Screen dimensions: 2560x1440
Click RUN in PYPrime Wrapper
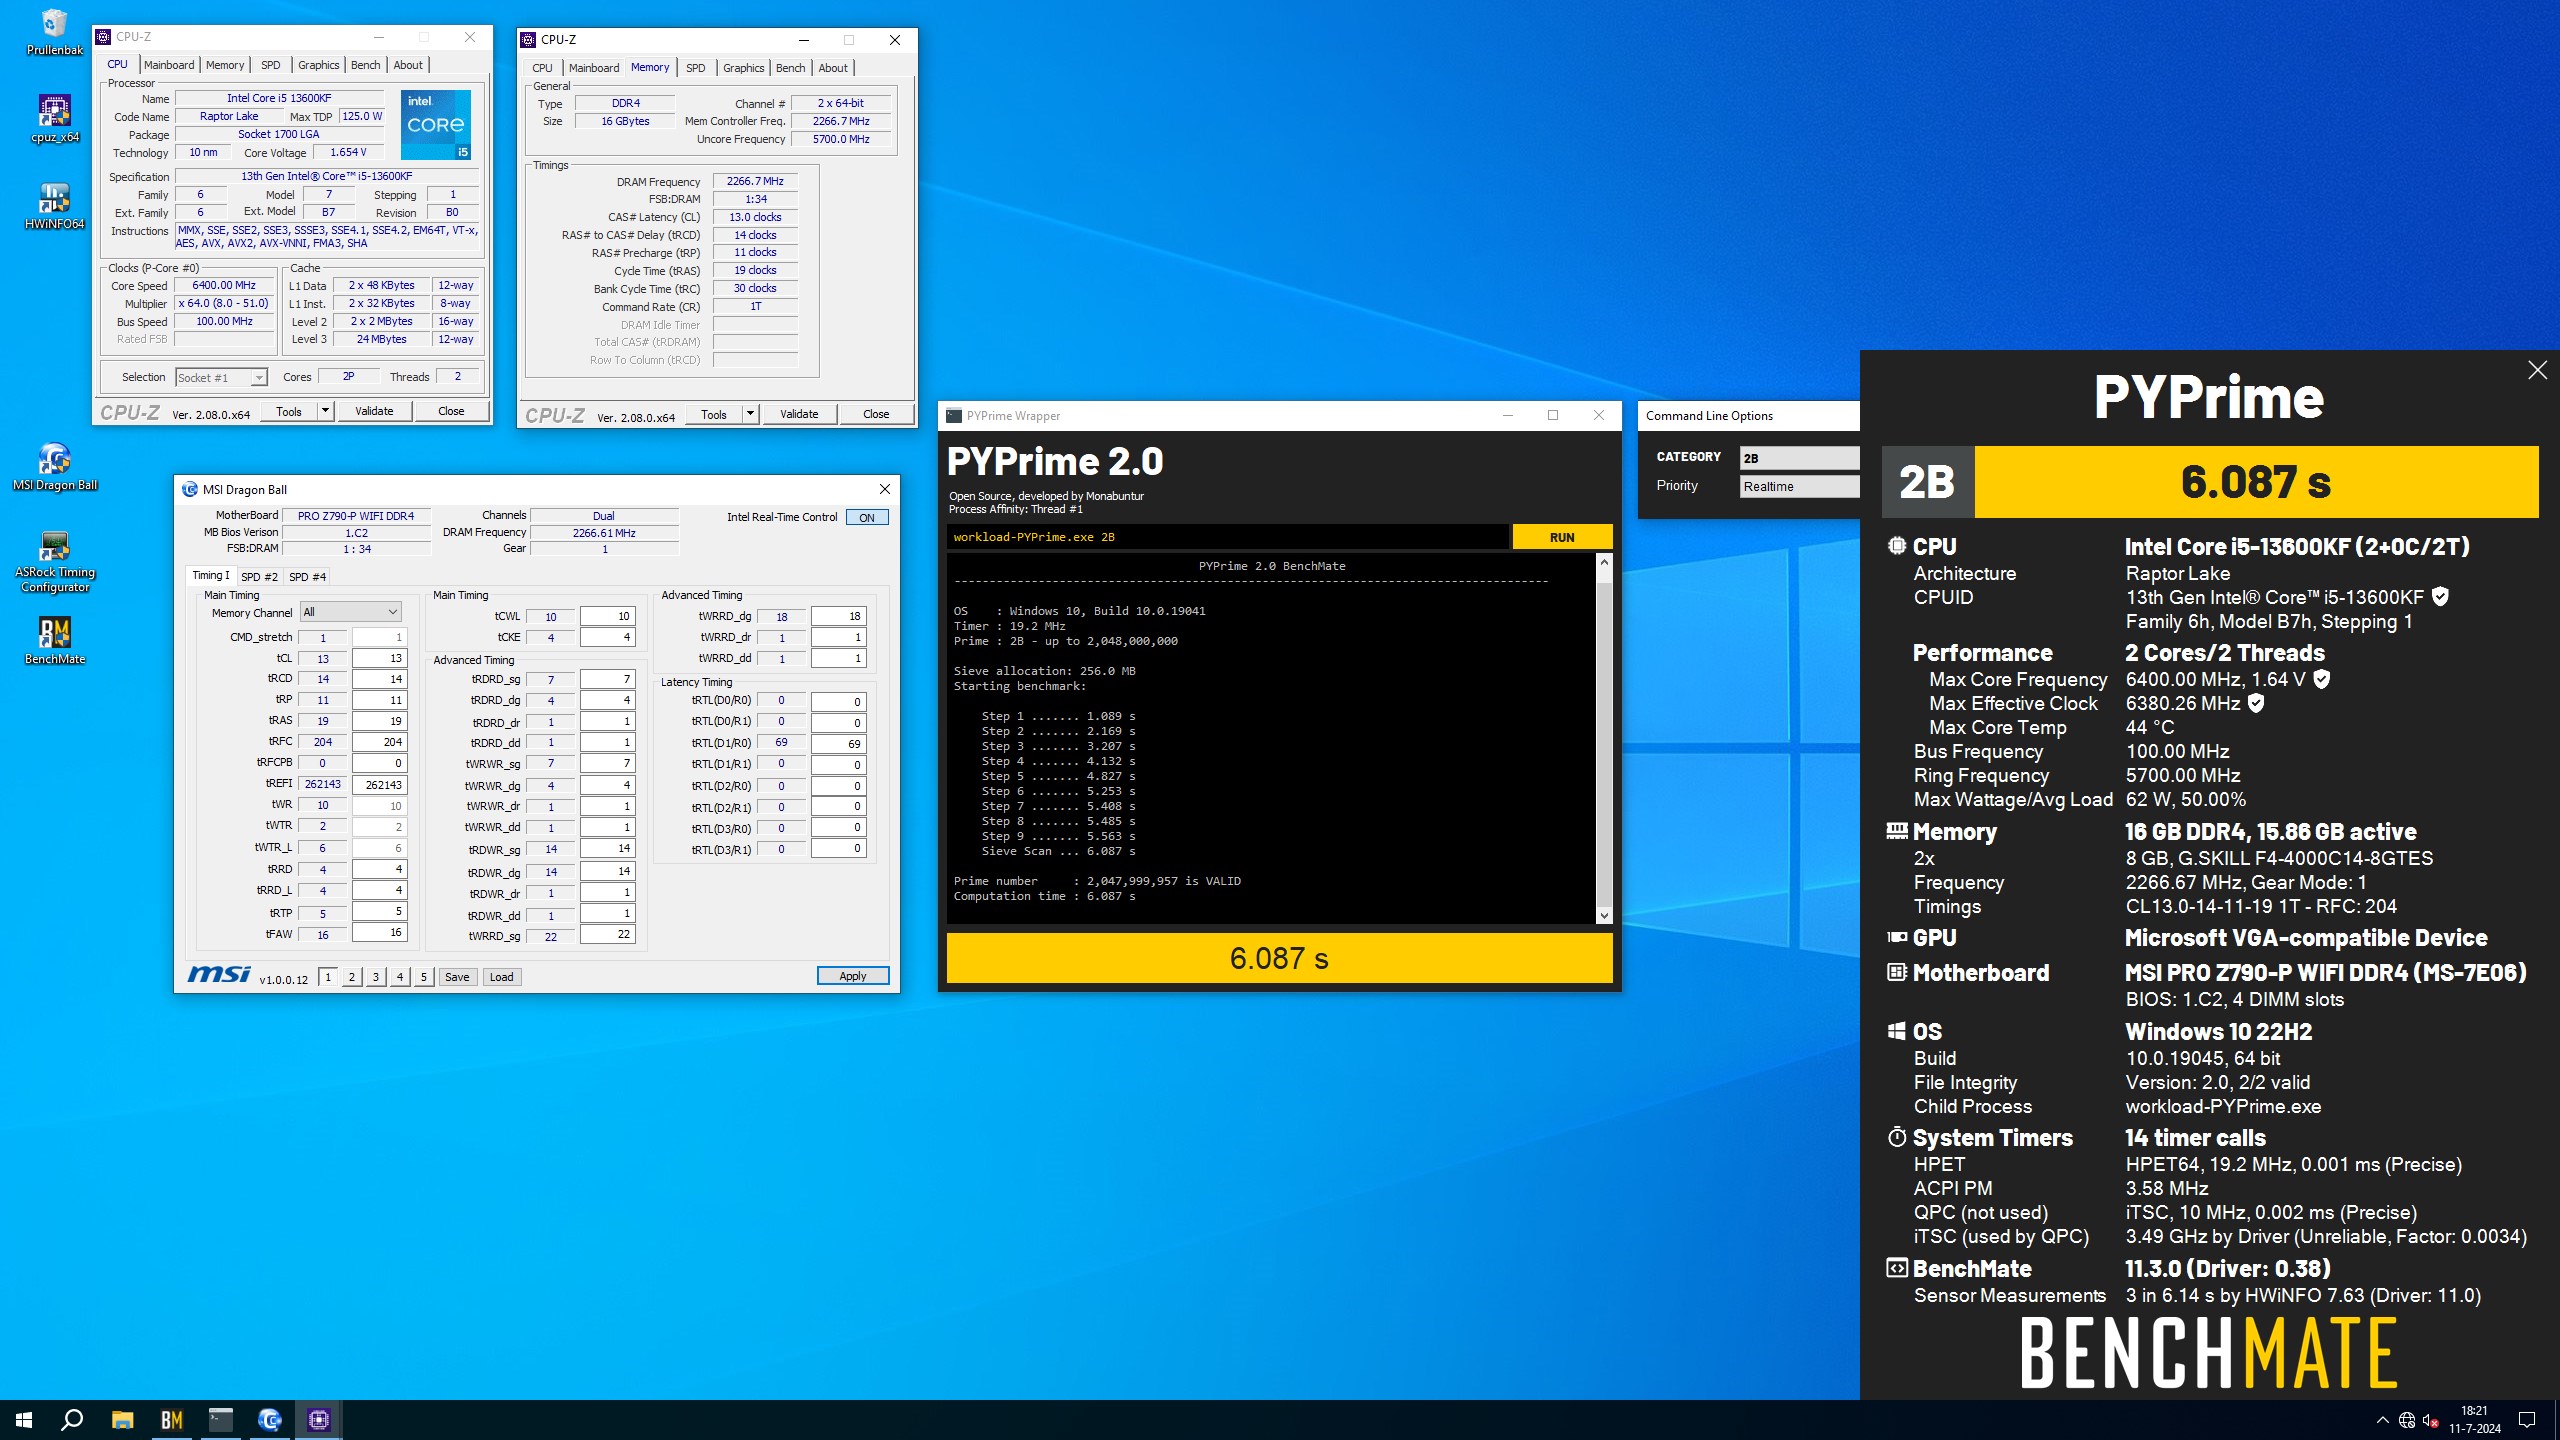pos(1562,537)
